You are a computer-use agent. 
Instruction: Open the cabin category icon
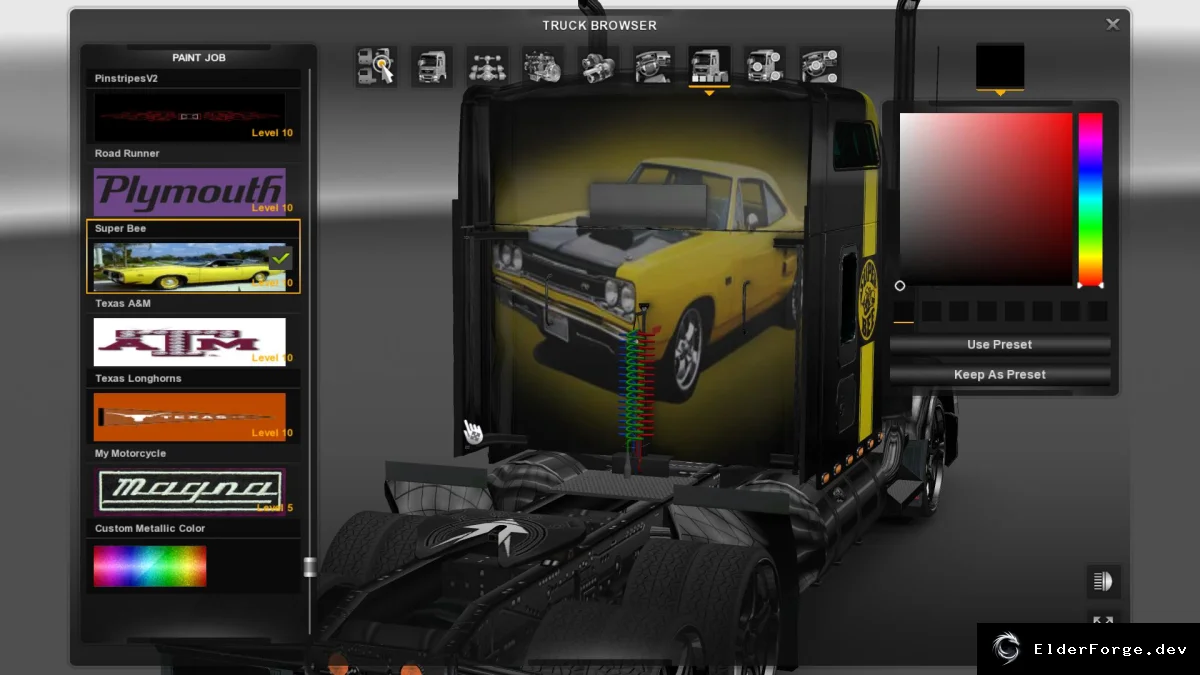432,67
